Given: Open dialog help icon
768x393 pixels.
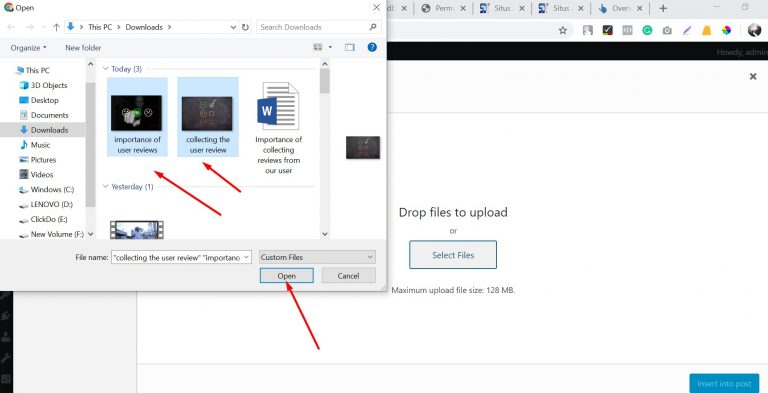Looking at the screenshot, I should pyautogui.click(x=372, y=47).
